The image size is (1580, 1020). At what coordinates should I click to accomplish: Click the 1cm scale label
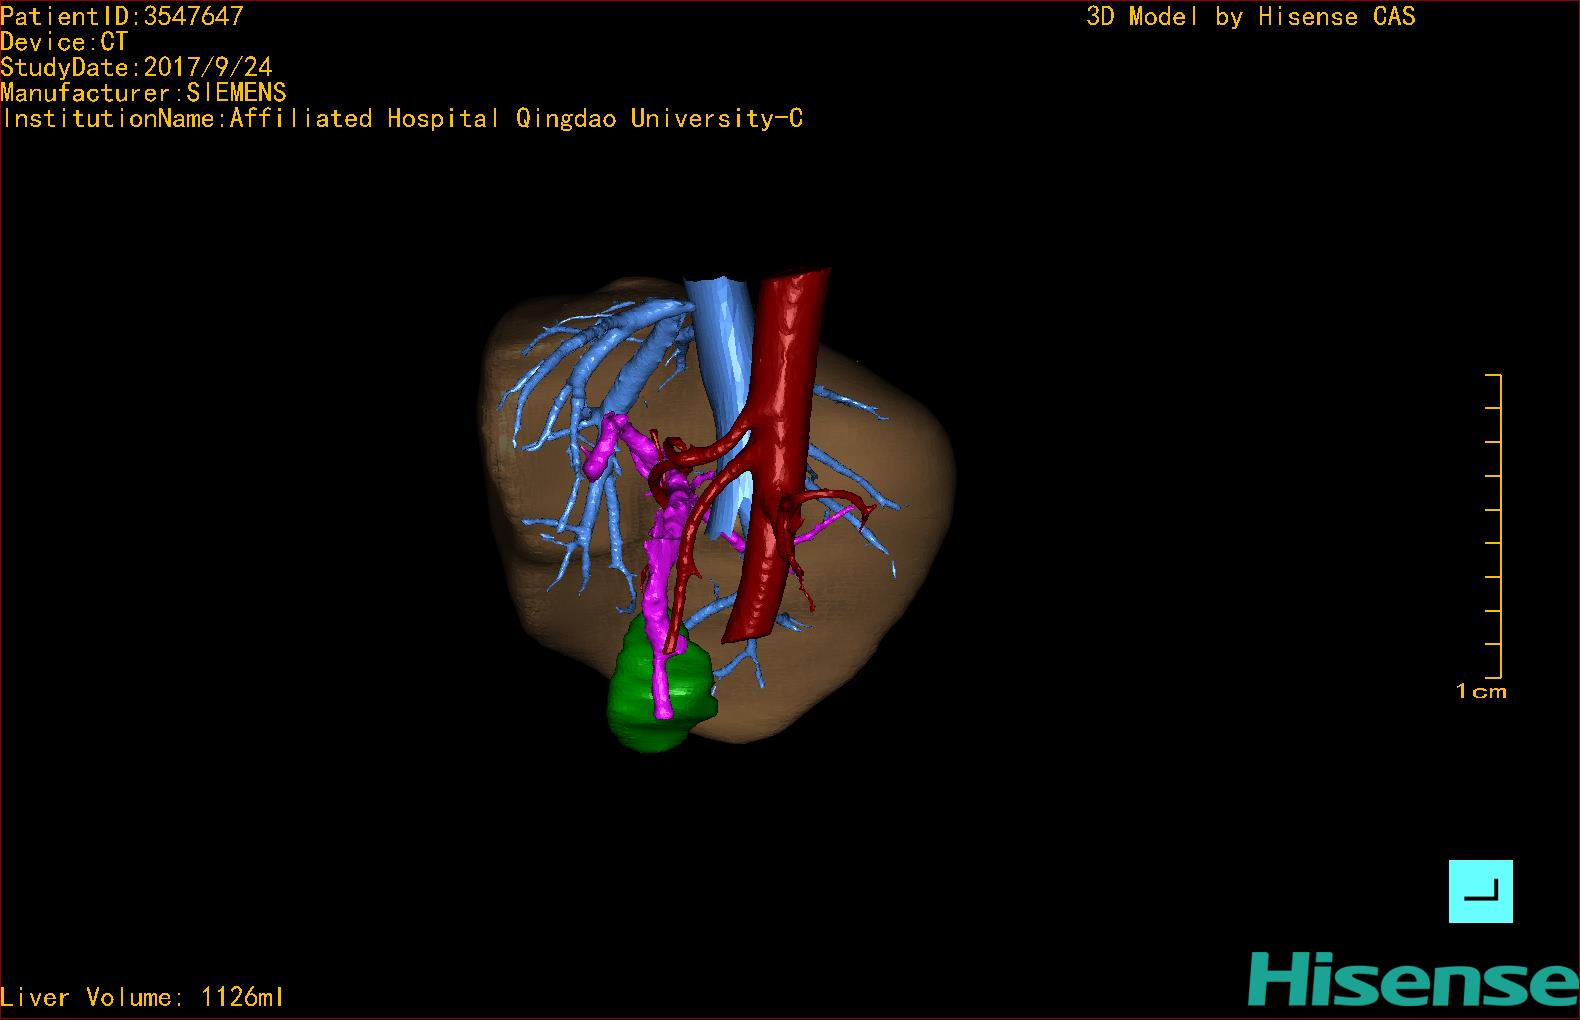(x=1481, y=691)
